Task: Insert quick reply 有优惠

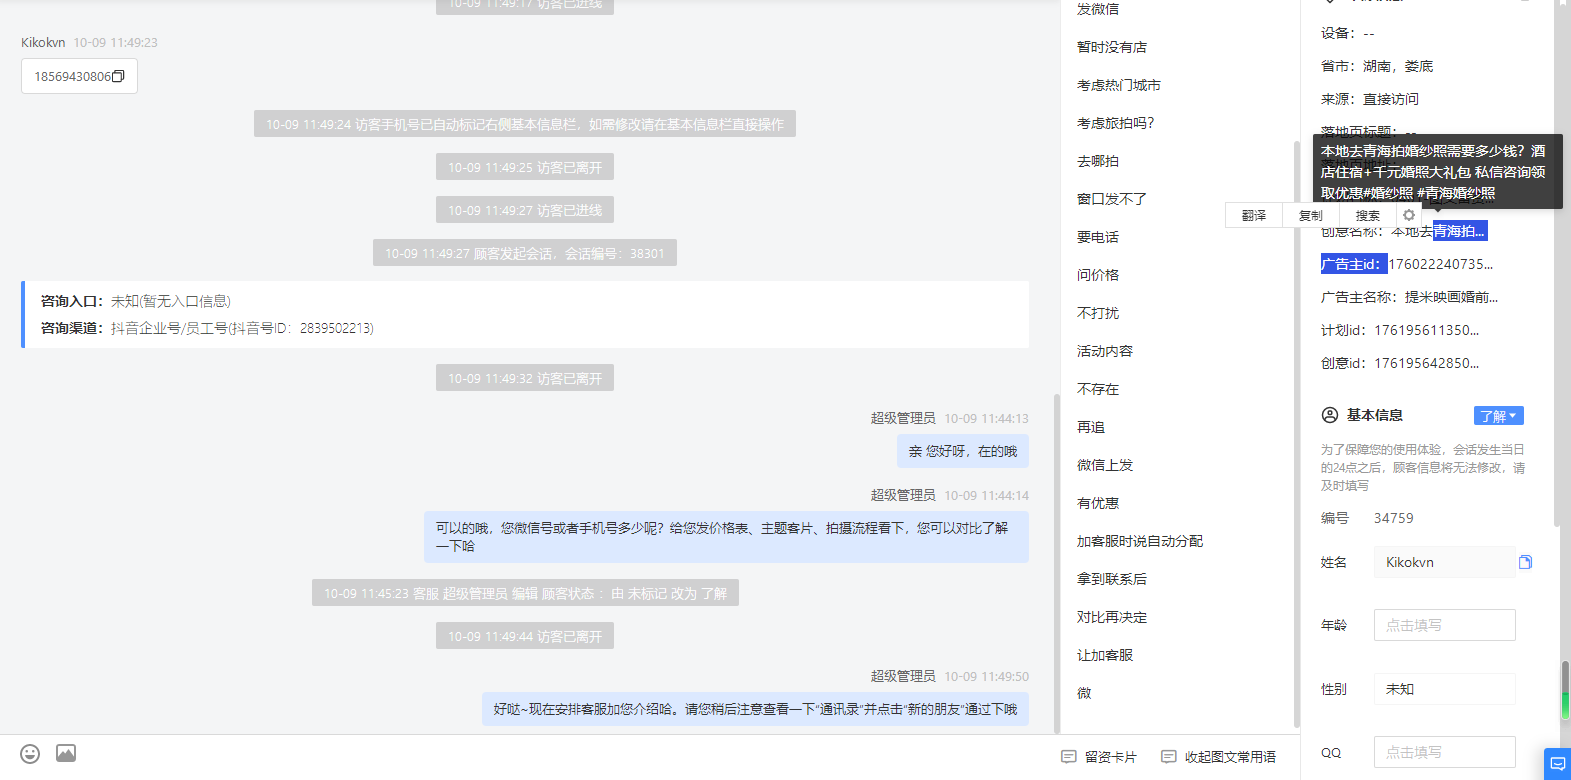Action: click(1098, 503)
